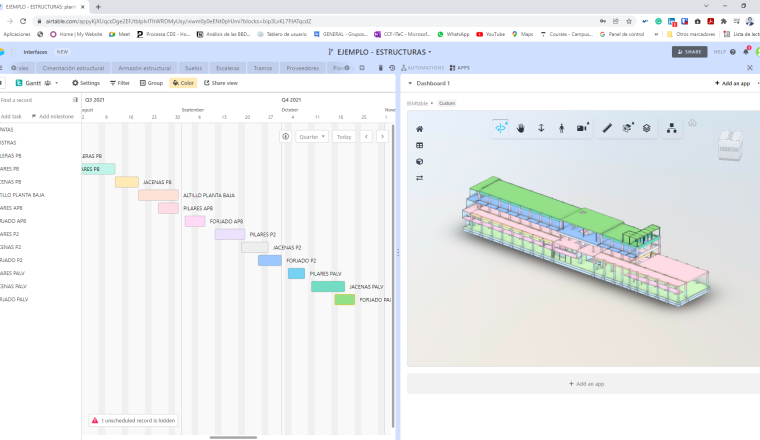The image size is (760, 440).
Task: Collapse the Dashboard 1 expander
Action: [410, 83]
